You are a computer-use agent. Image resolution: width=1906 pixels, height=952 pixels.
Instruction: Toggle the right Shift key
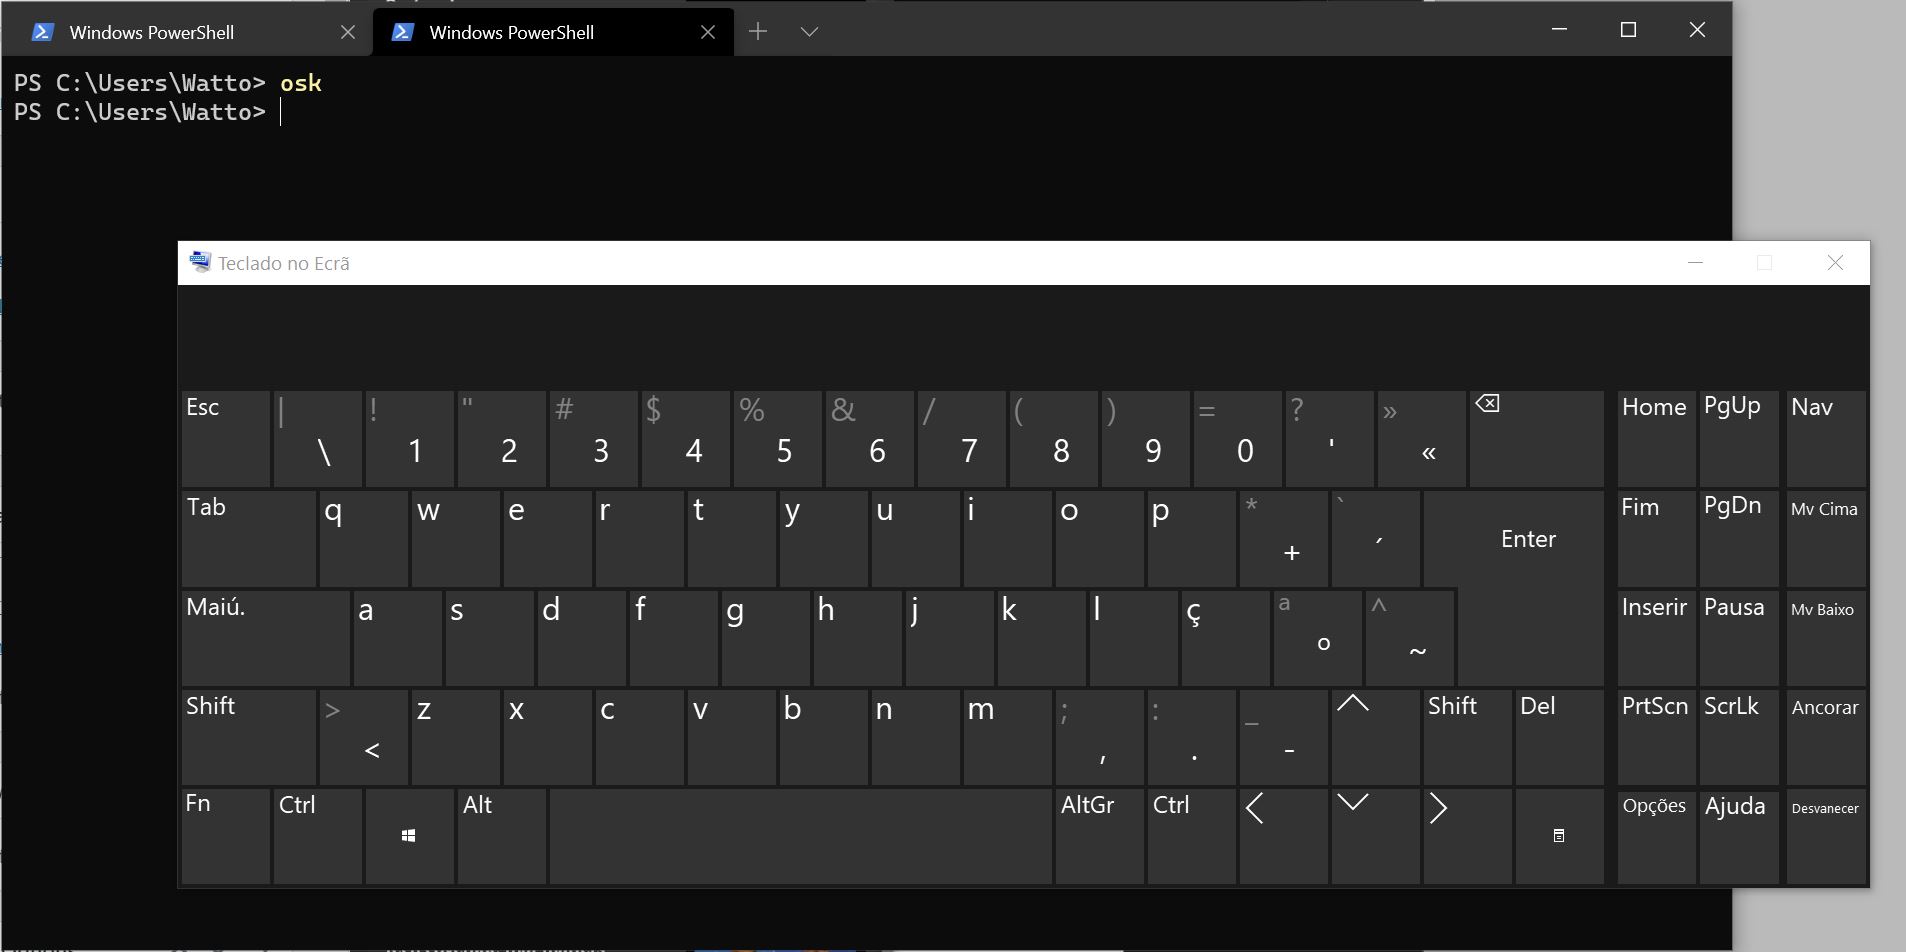coord(1467,737)
